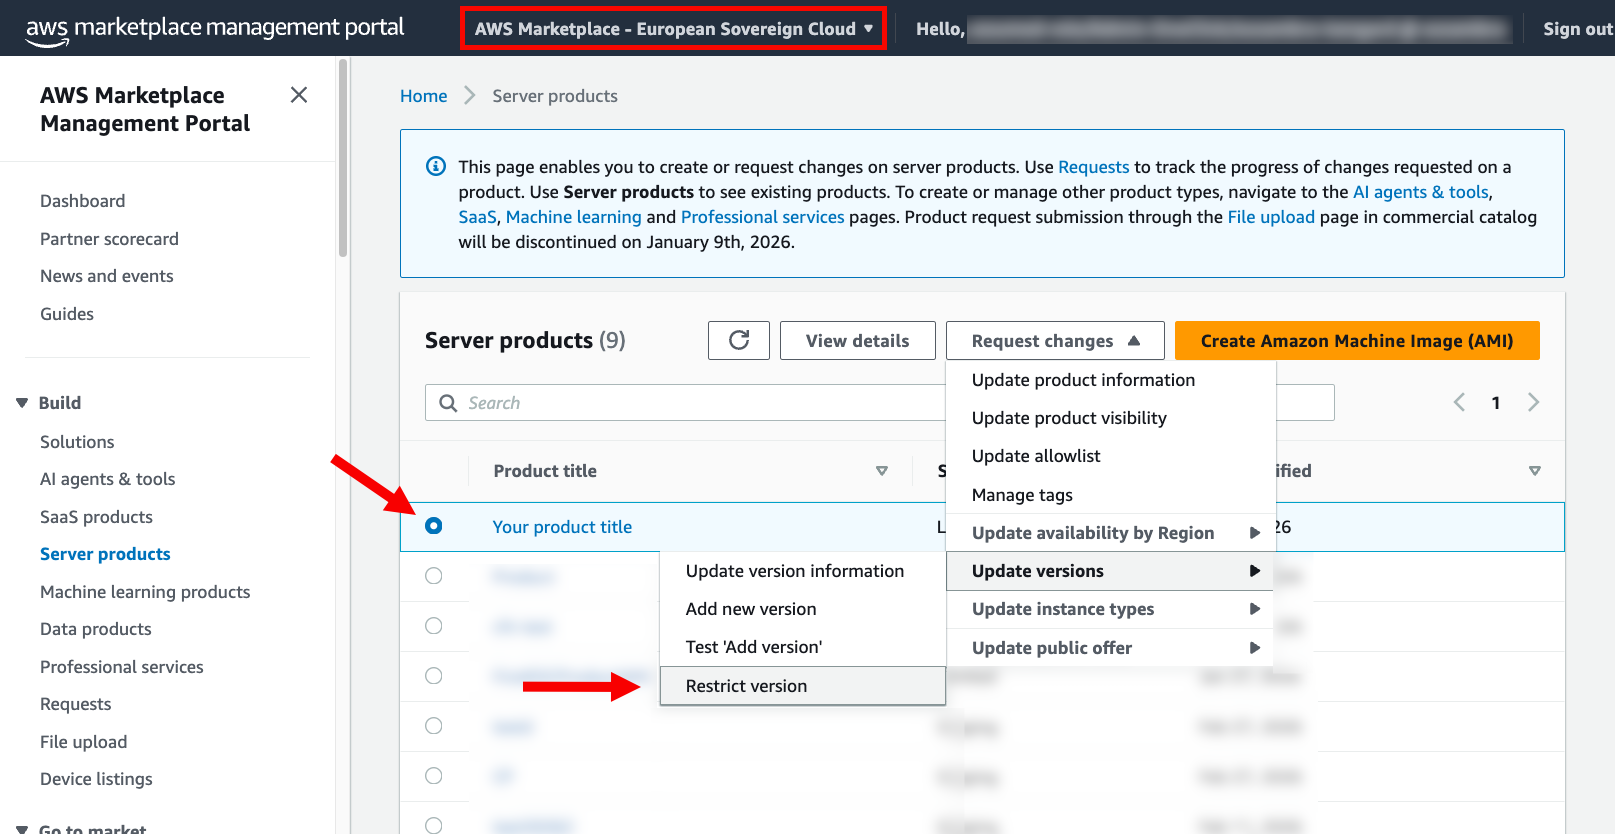Close the AWS Marketplace Management Portal sidebar
Image resolution: width=1615 pixels, height=834 pixels.
[298, 95]
